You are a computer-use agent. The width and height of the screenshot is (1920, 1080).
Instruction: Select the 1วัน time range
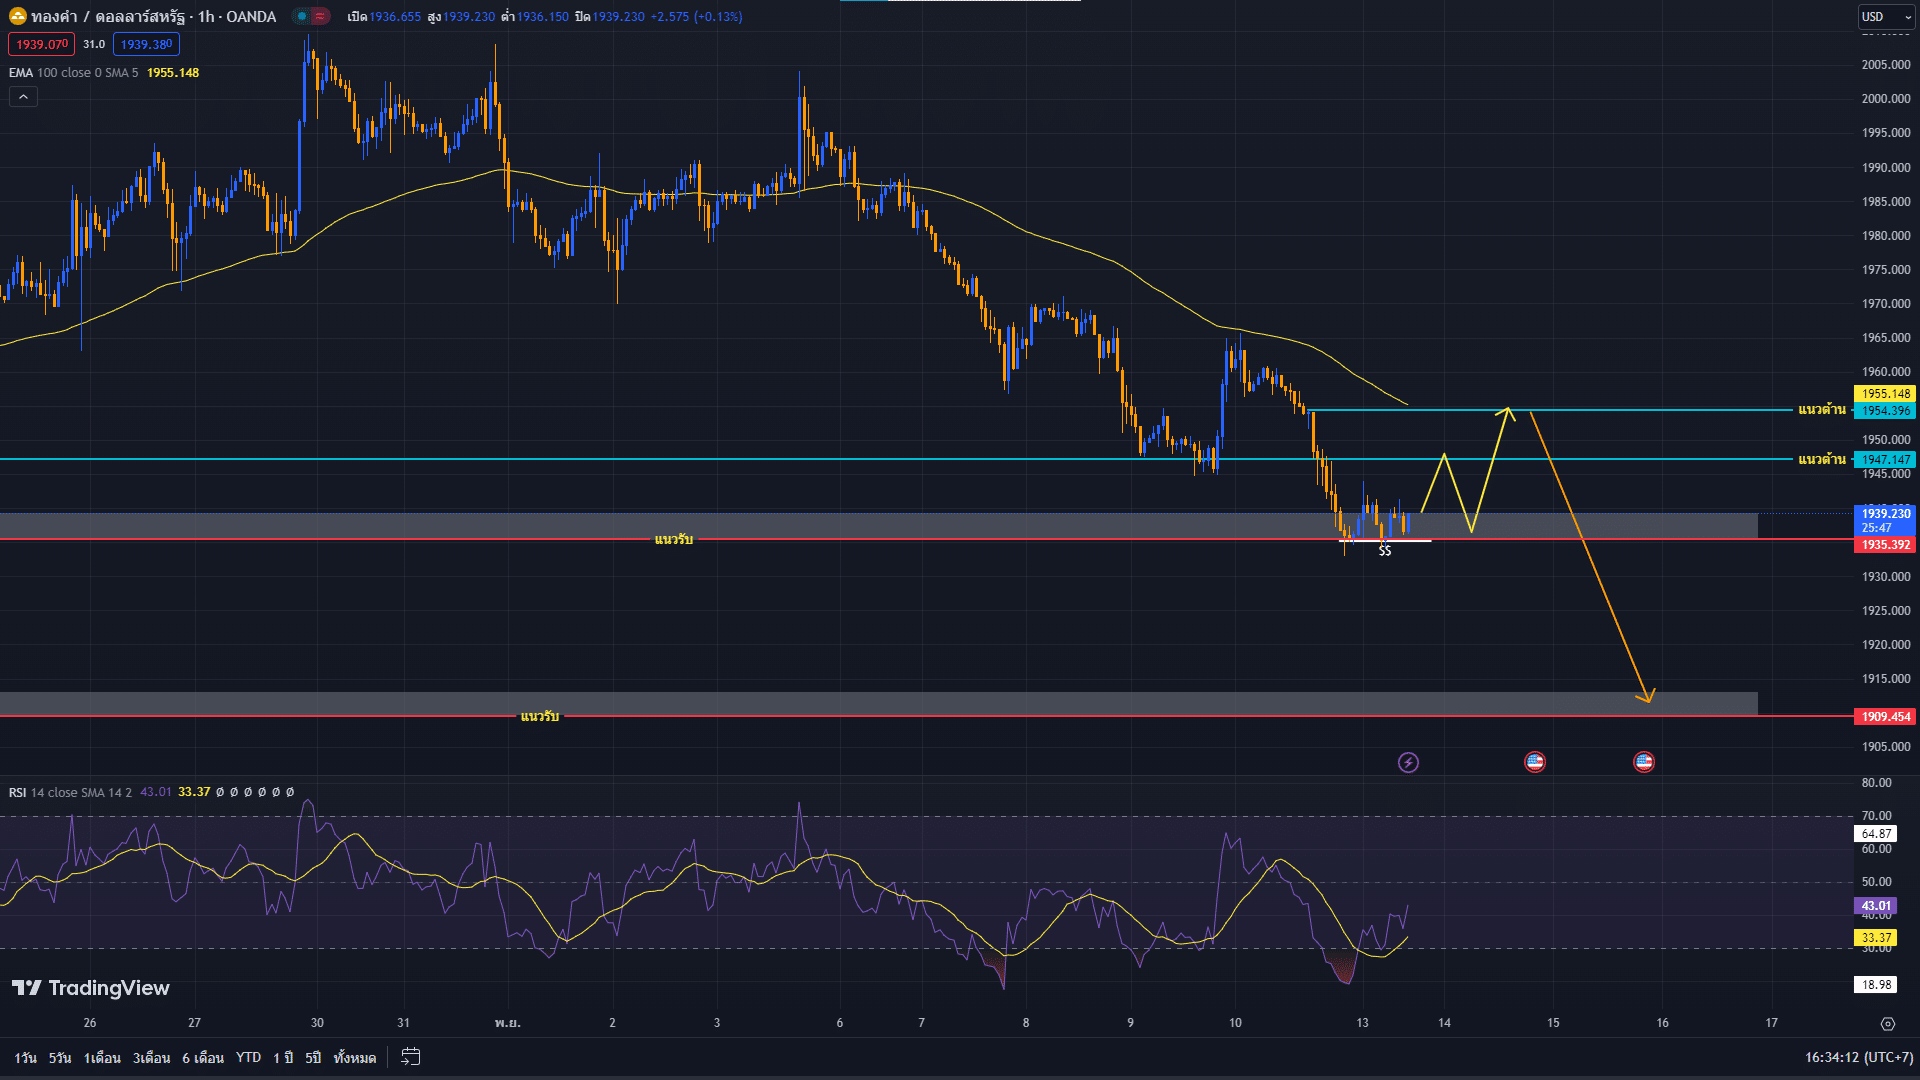25,1058
